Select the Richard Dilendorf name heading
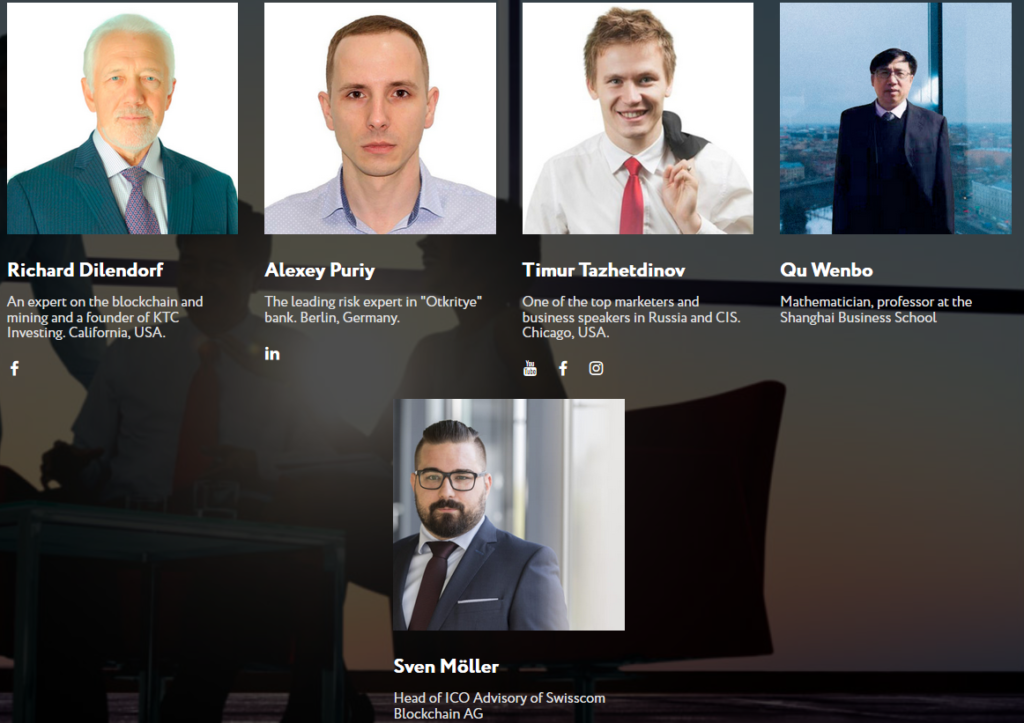The height and width of the screenshot is (723, 1024). 85,270
